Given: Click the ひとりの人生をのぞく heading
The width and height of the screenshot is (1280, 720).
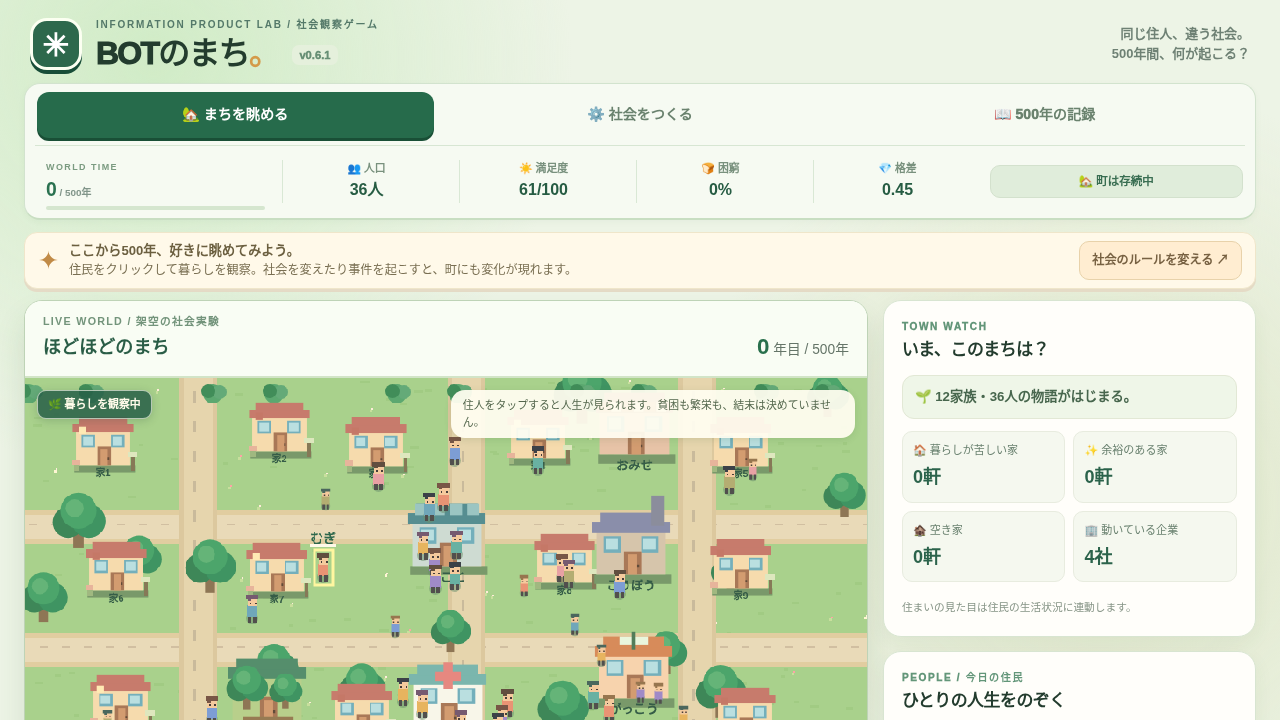Looking at the screenshot, I should 984,699.
